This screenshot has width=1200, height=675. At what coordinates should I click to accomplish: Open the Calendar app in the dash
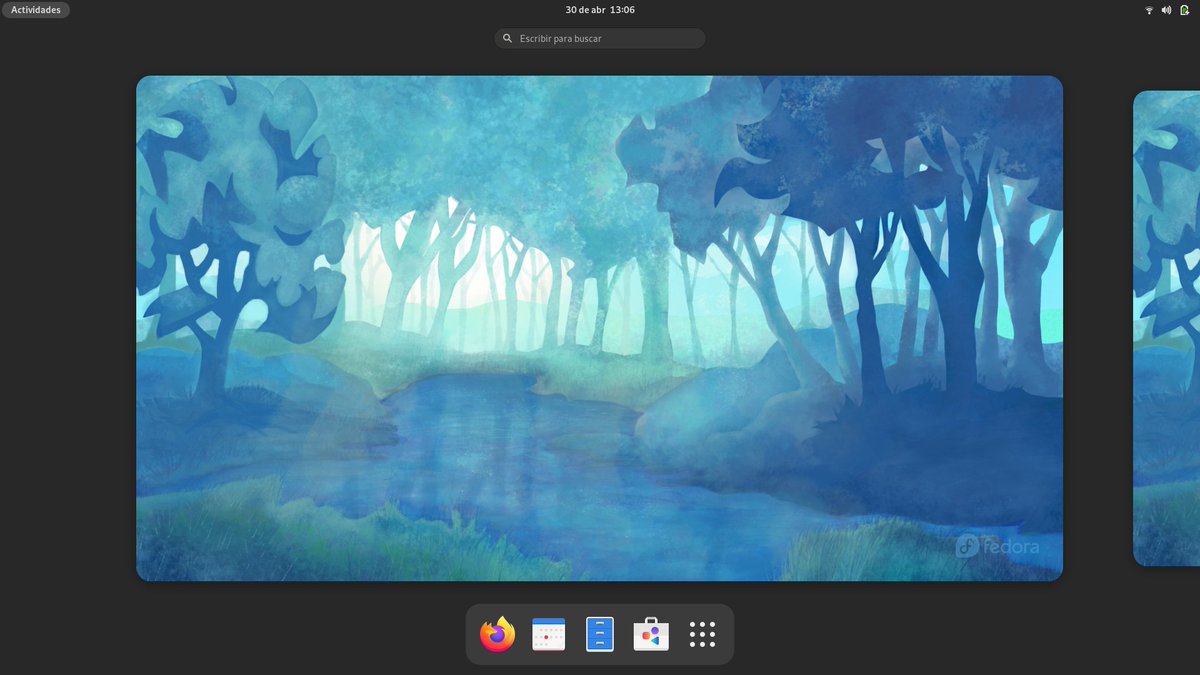click(x=548, y=634)
